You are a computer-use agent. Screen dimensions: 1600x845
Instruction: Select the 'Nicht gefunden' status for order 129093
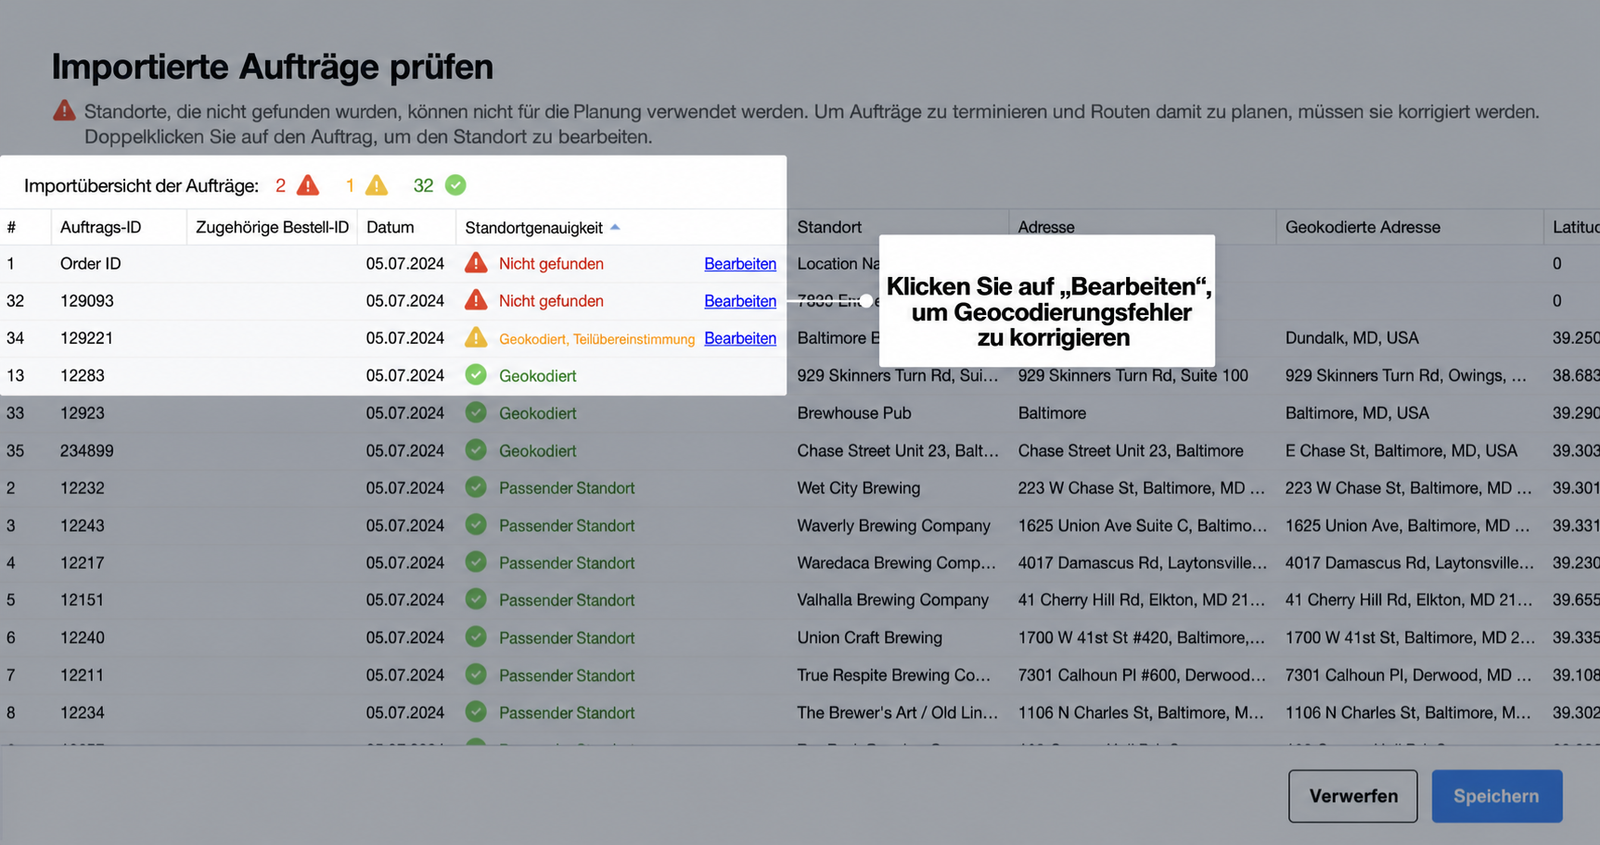point(551,301)
